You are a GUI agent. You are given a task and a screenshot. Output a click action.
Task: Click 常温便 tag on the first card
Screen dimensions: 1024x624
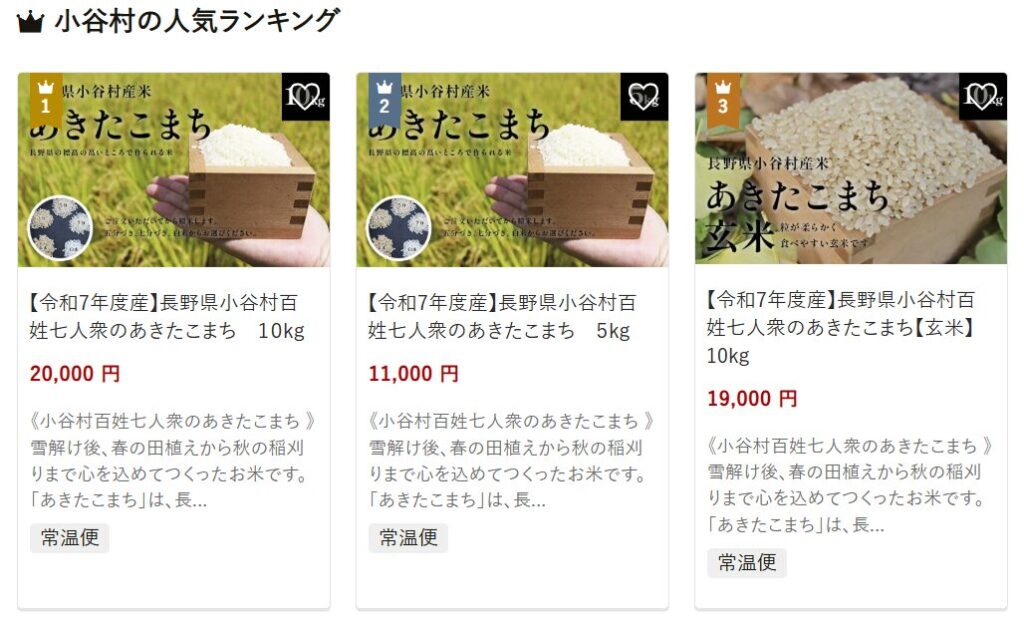[70, 538]
